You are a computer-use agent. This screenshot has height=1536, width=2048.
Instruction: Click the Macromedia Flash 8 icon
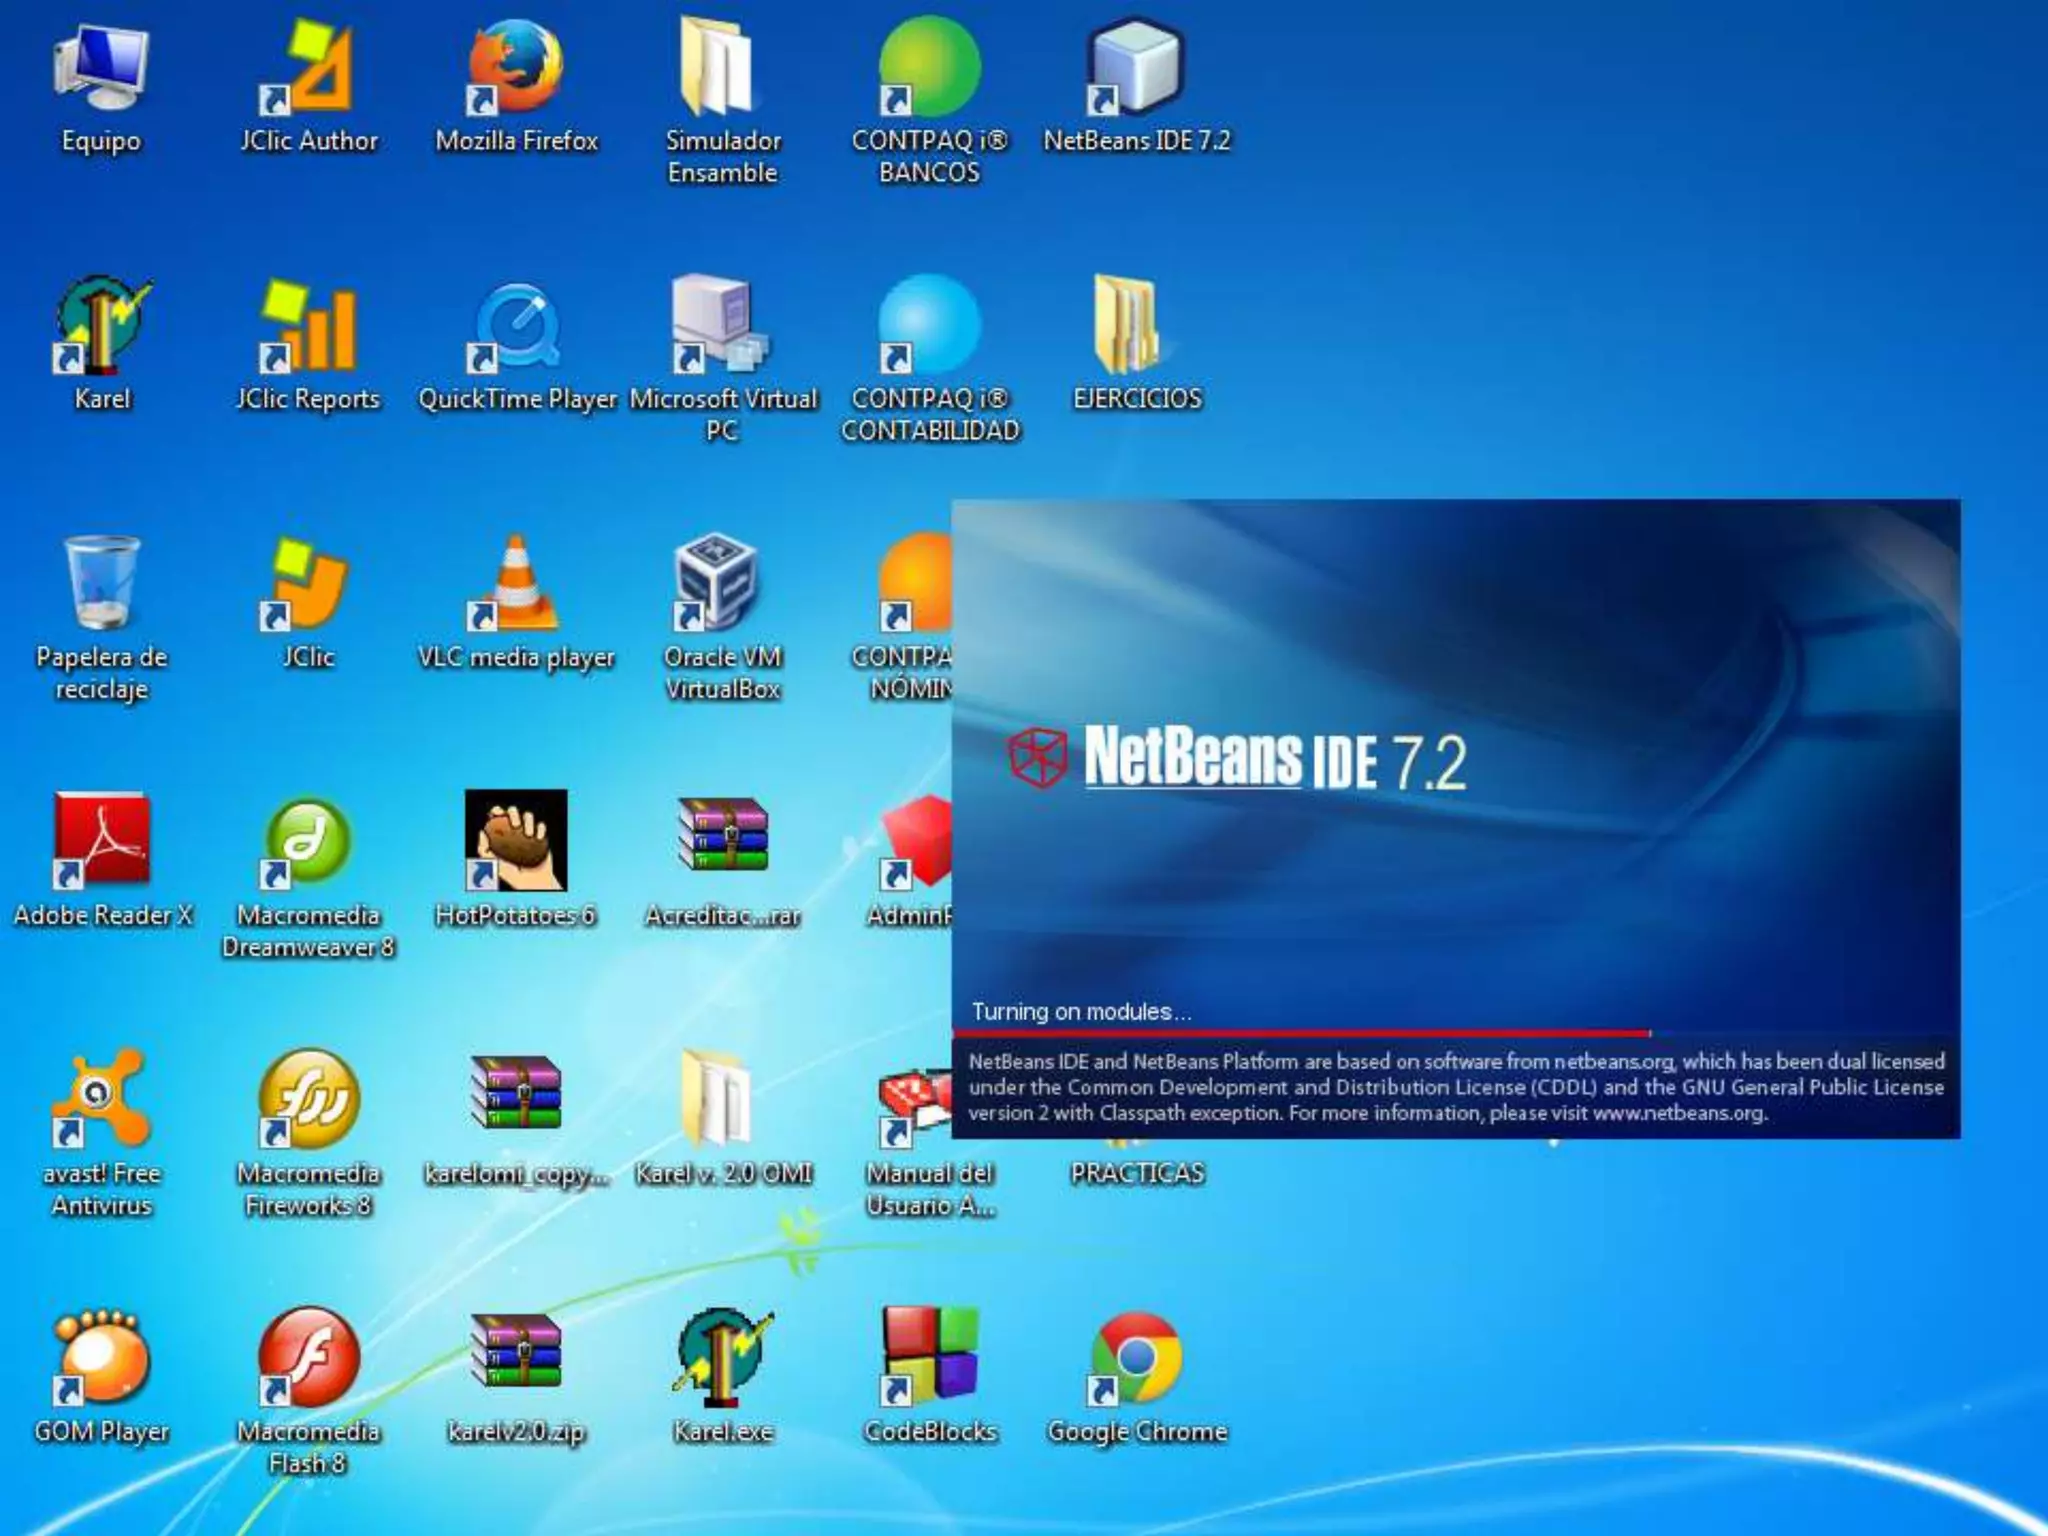coord(308,1358)
